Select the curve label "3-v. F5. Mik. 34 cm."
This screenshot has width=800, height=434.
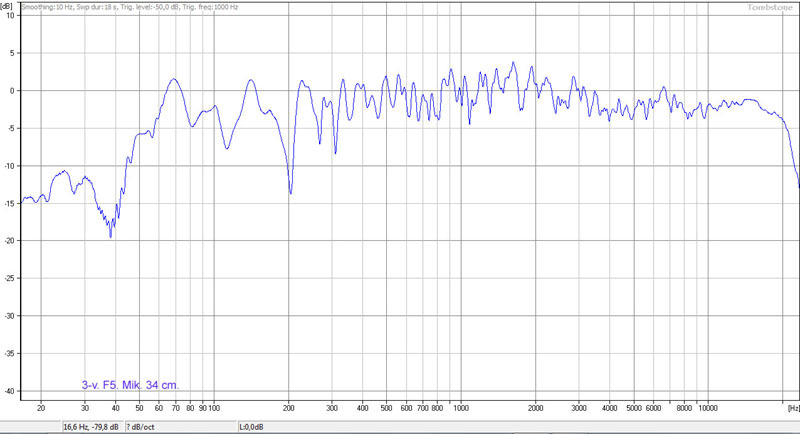pyautogui.click(x=130, y=385)
